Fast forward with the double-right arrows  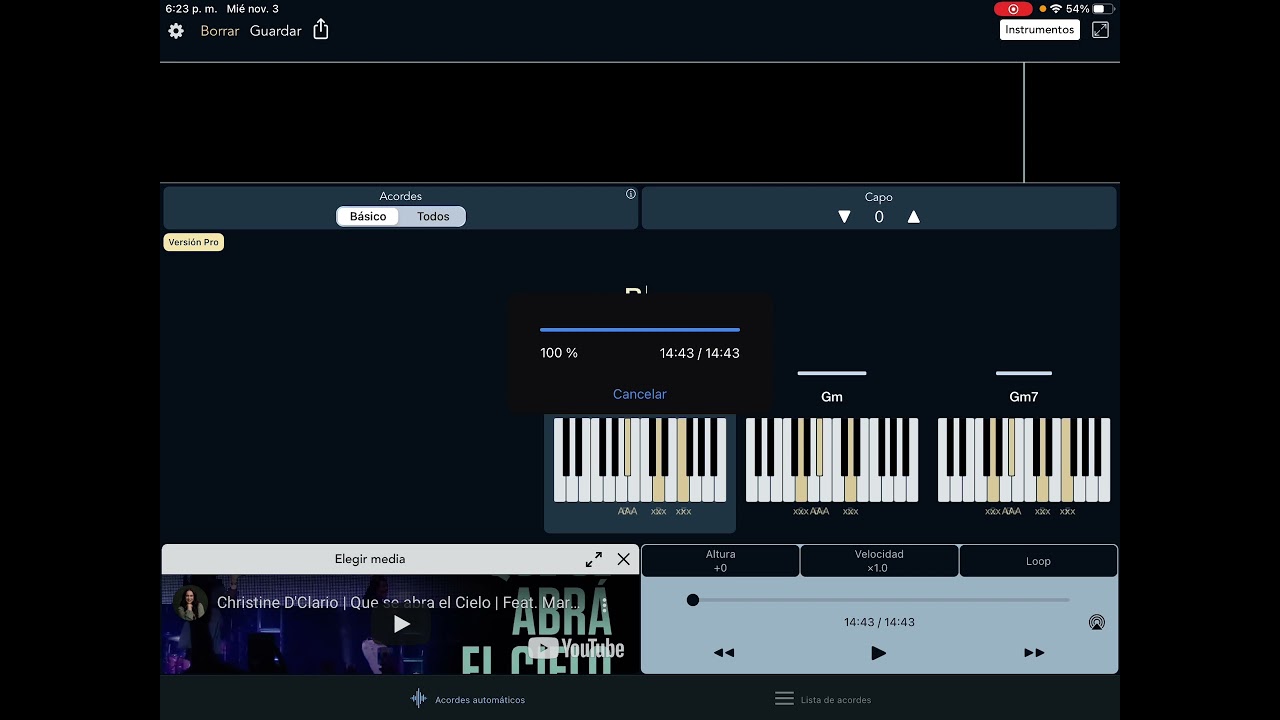pos(1034,653)
